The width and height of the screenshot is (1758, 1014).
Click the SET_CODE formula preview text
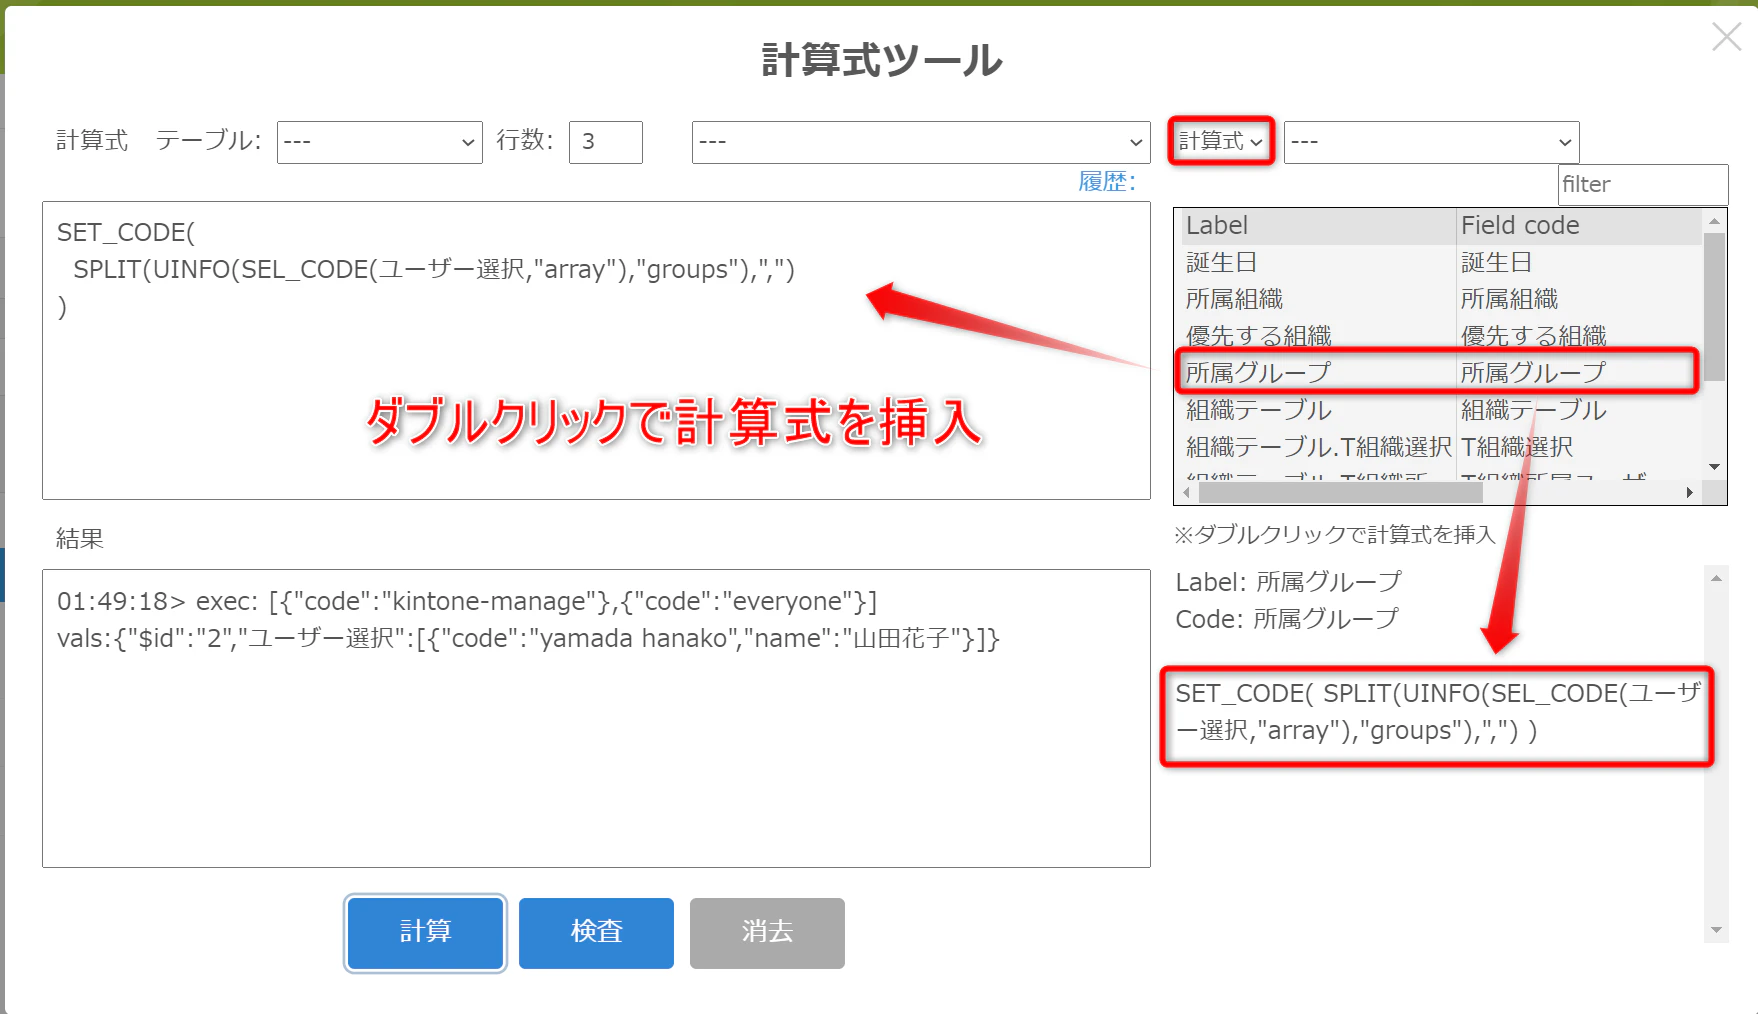1437,712
